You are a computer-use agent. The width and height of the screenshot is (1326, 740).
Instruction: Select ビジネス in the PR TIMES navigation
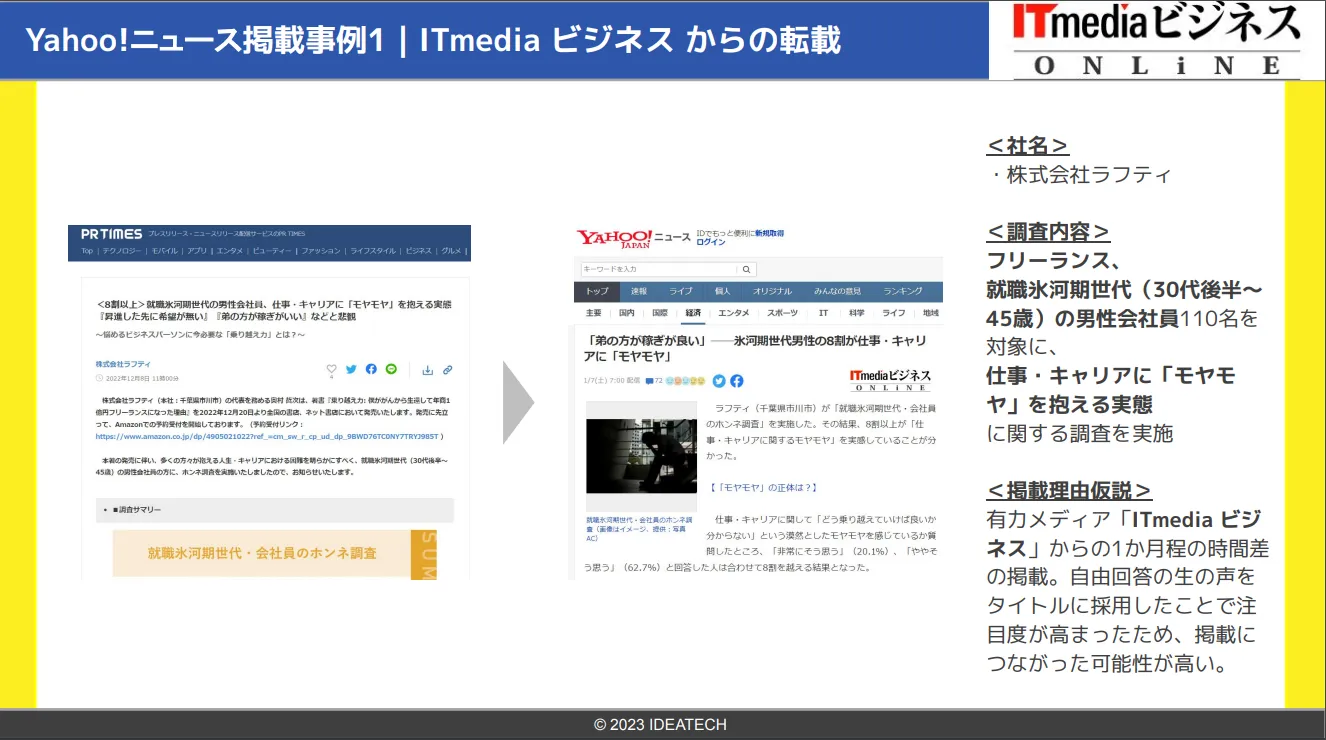point(419,251)
